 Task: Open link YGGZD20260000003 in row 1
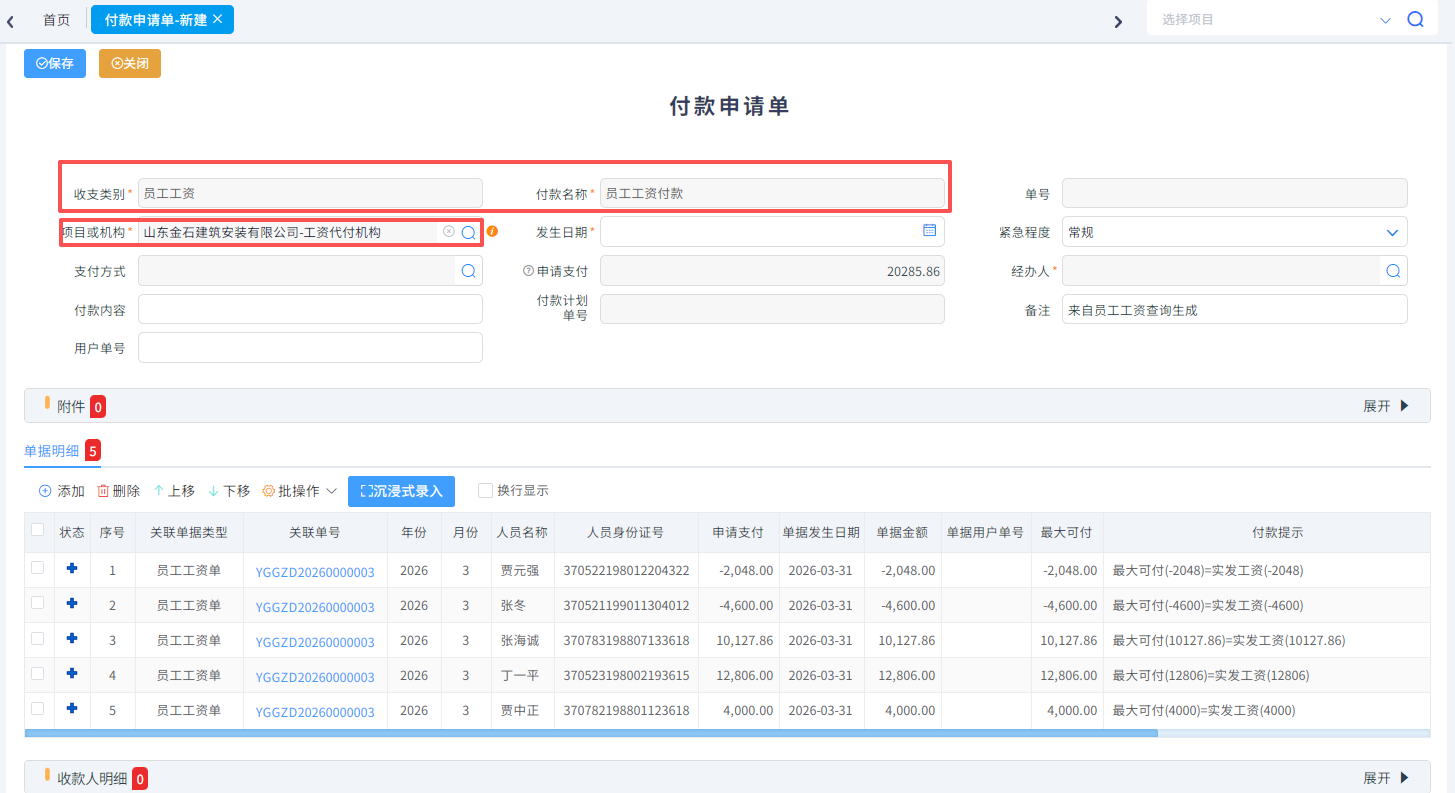[x=315, y=572]
